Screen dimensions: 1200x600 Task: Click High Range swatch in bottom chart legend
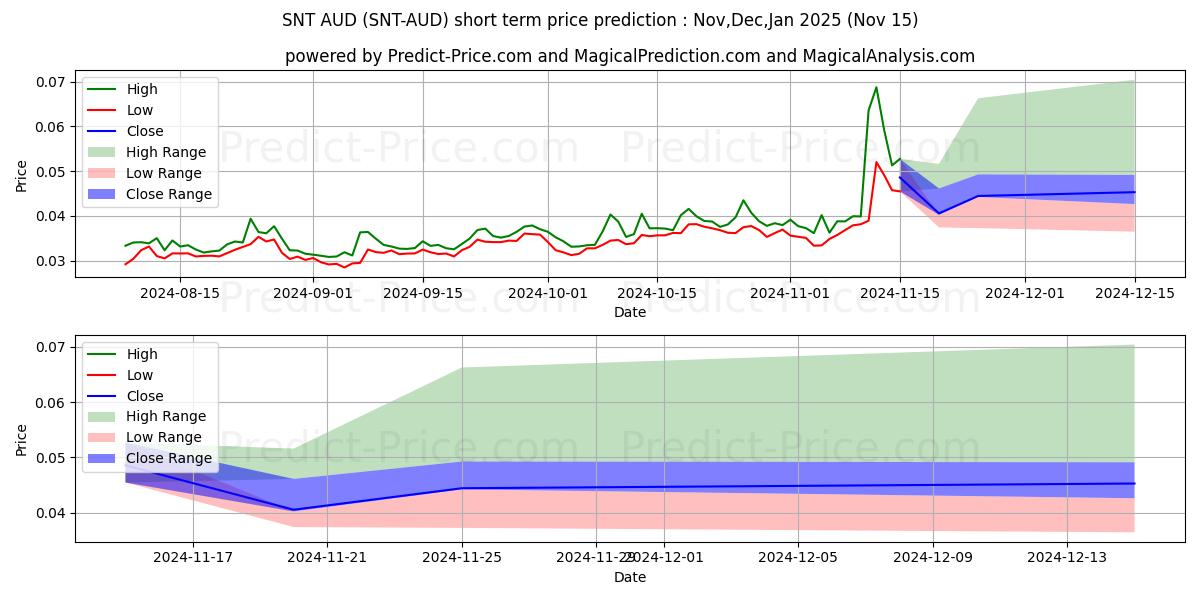point(104,417)
